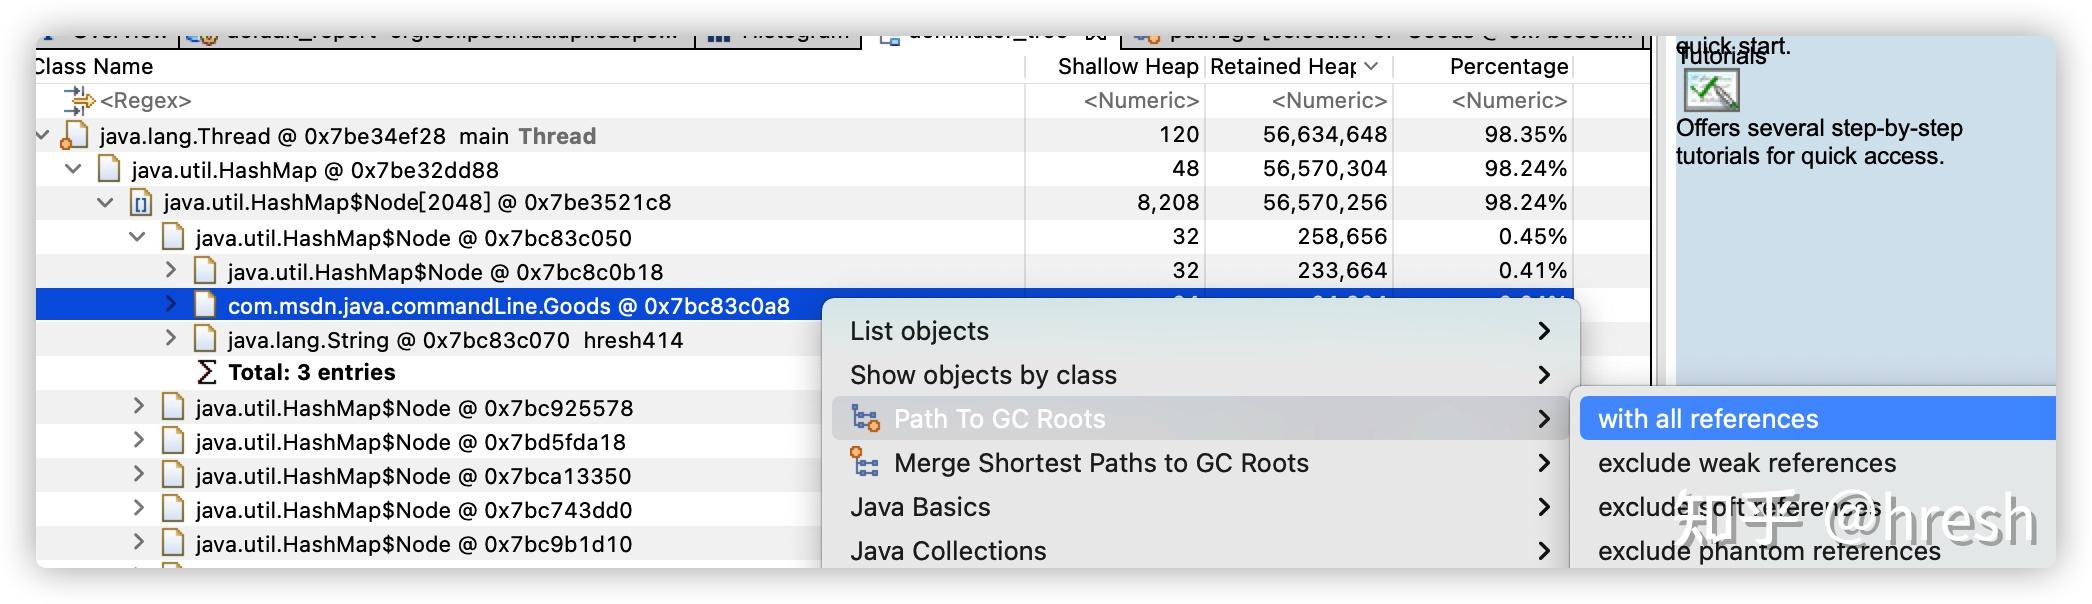
Task: Click the Regex filter row icon
Action: [78, 100]
